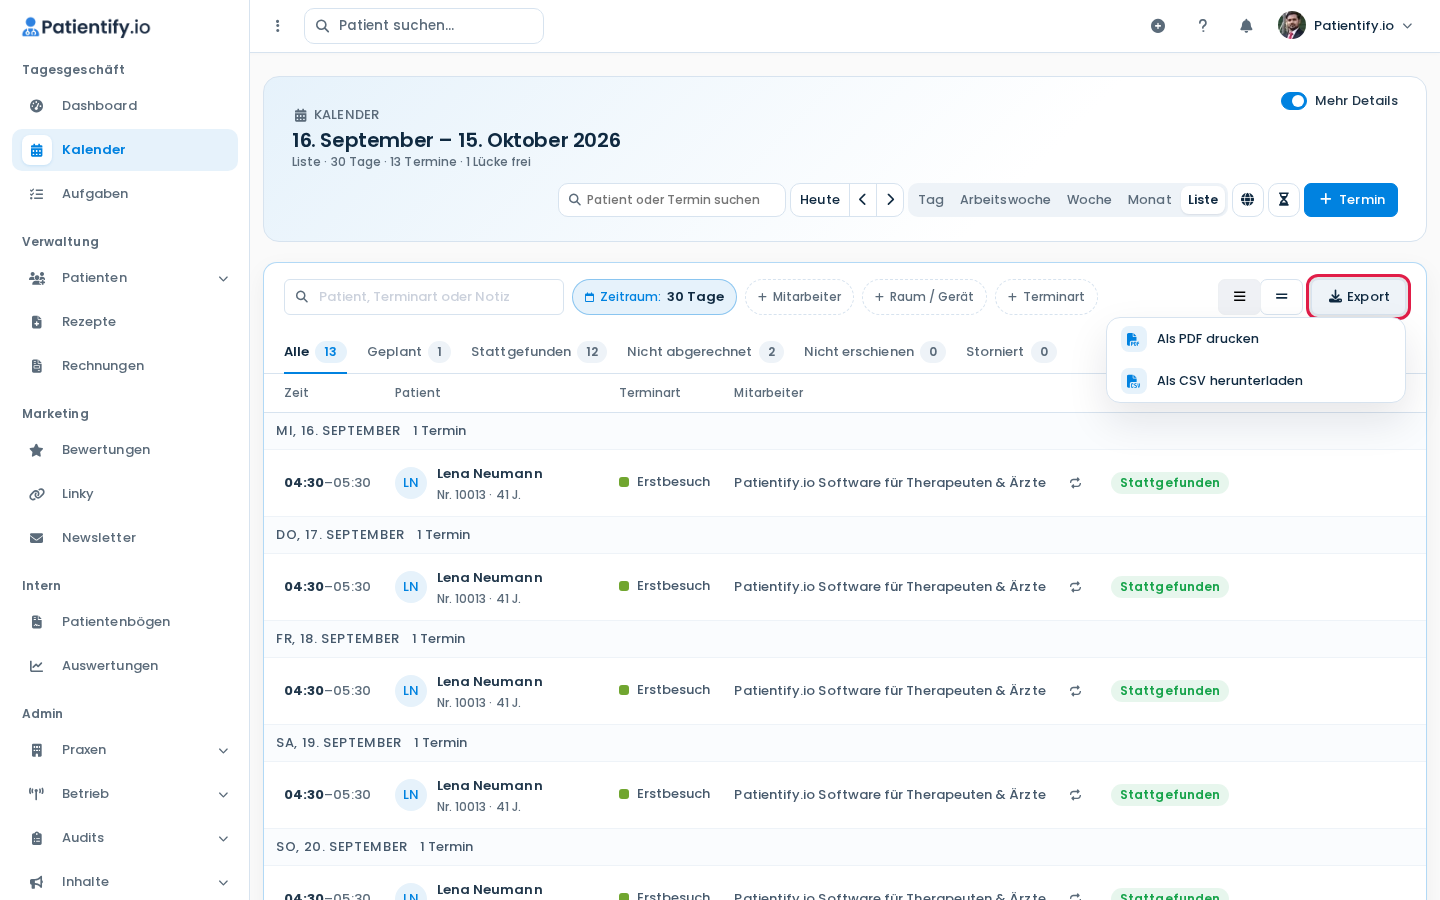Click the Heute button

point(820,200)
